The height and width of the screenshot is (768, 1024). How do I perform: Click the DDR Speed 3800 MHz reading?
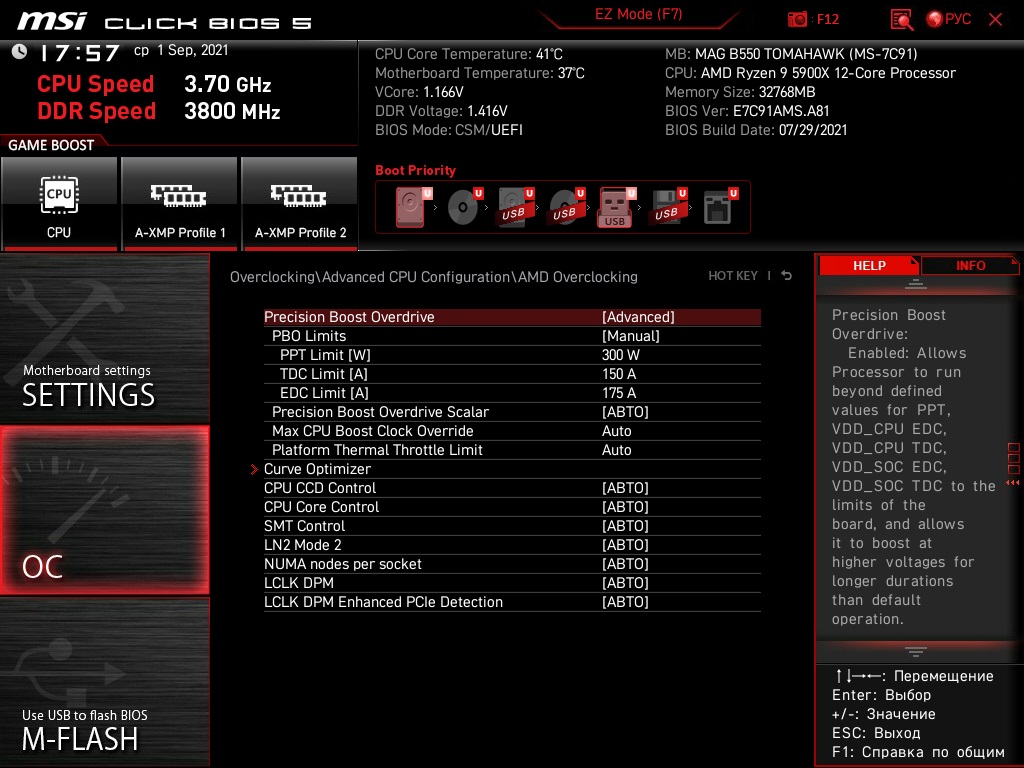(x=159, y=111)
